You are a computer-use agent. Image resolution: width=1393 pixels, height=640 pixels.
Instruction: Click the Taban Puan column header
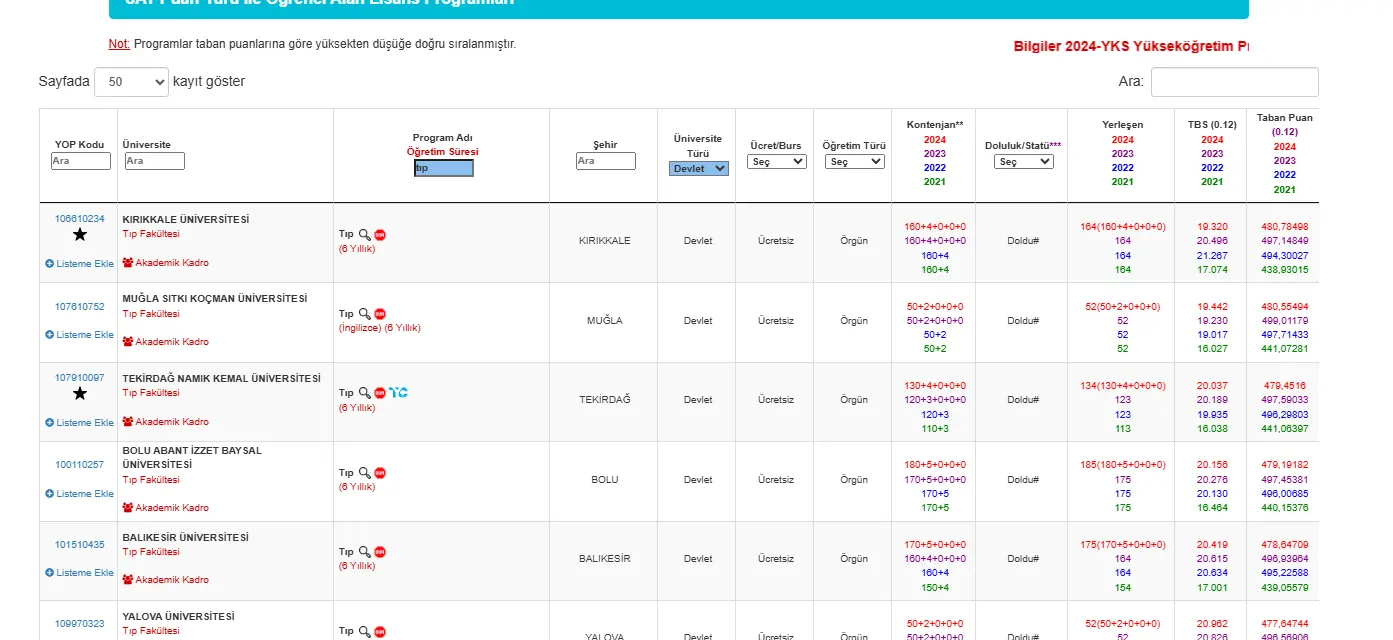1284,118
